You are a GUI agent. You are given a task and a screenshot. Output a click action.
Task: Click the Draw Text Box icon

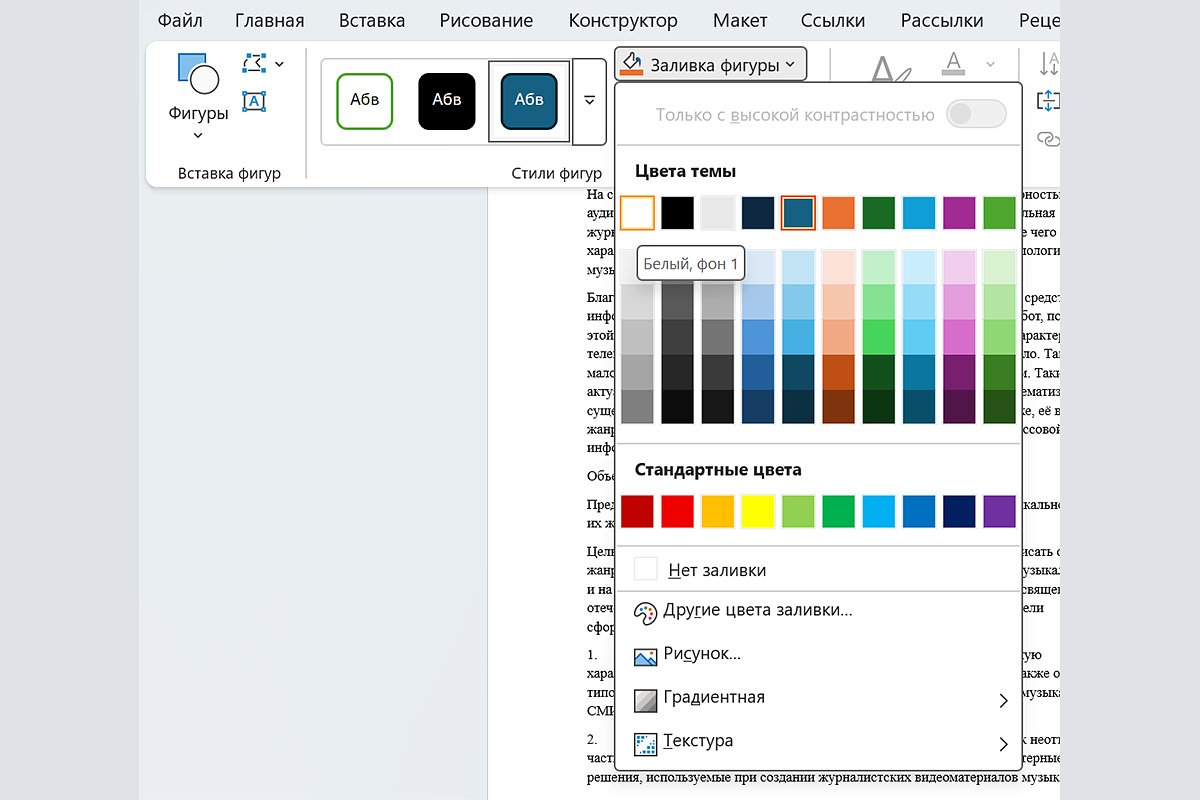[255, 101]
